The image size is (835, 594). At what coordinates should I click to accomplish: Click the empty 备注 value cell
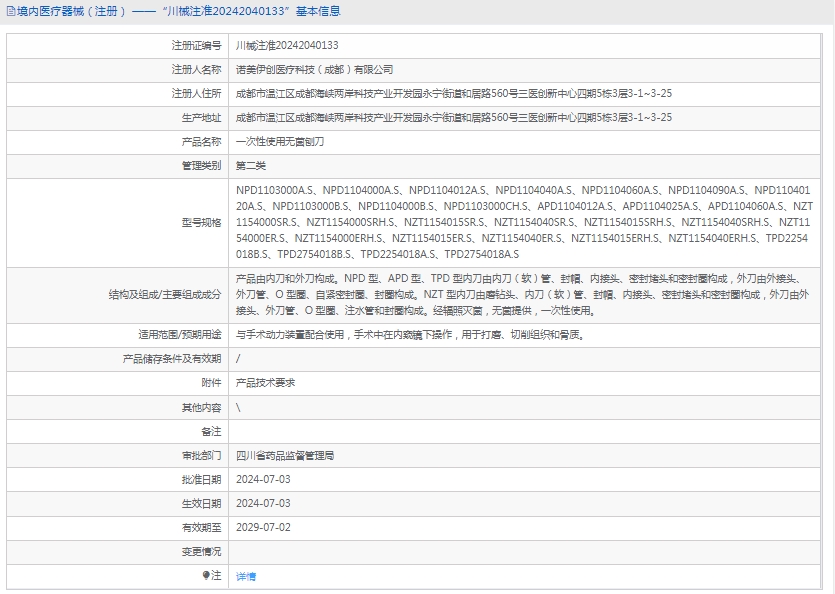530,431
